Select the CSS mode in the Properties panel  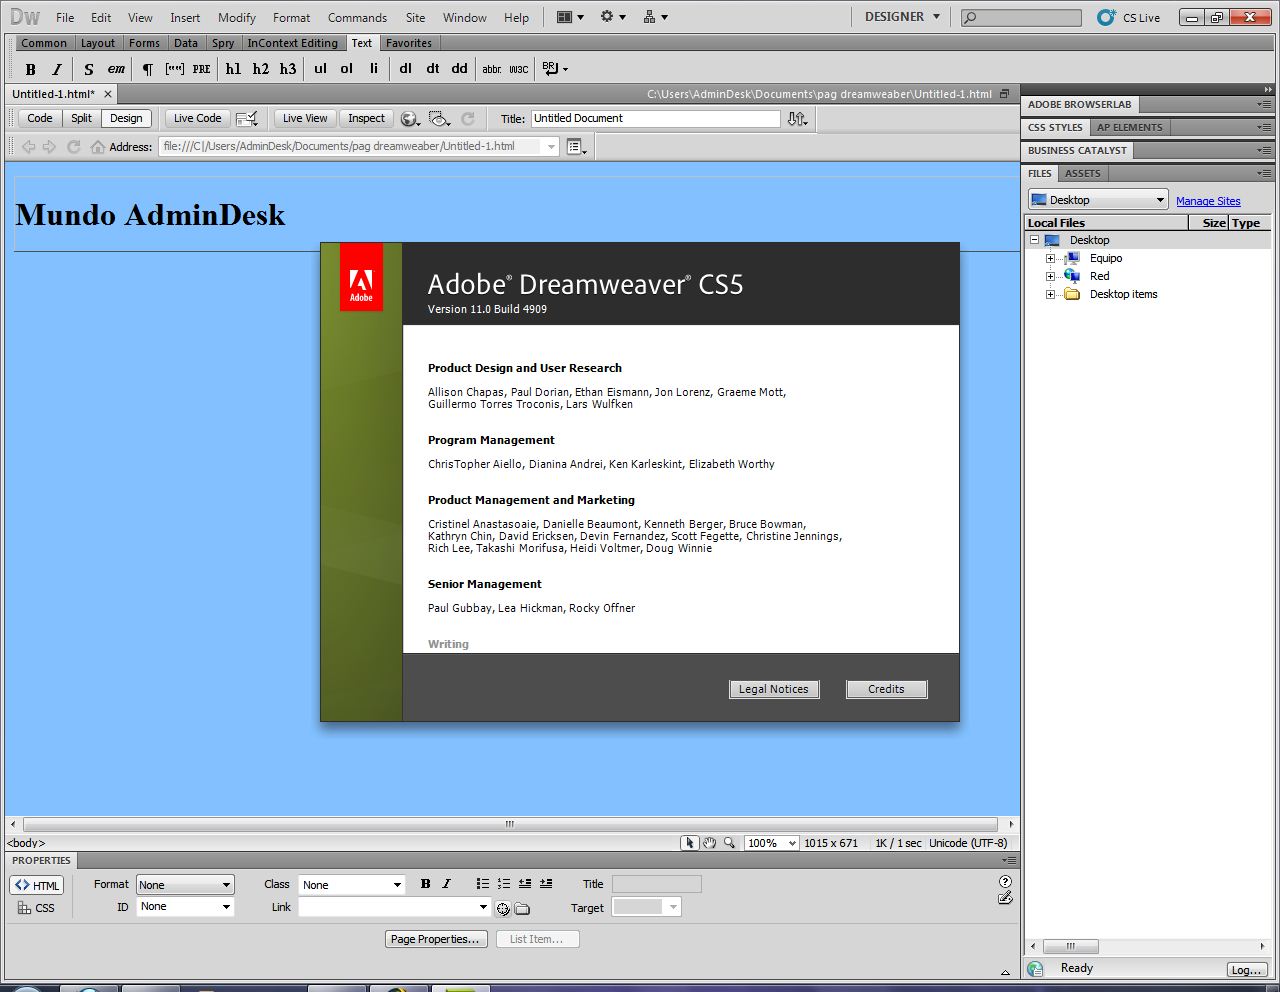(37, 908)
